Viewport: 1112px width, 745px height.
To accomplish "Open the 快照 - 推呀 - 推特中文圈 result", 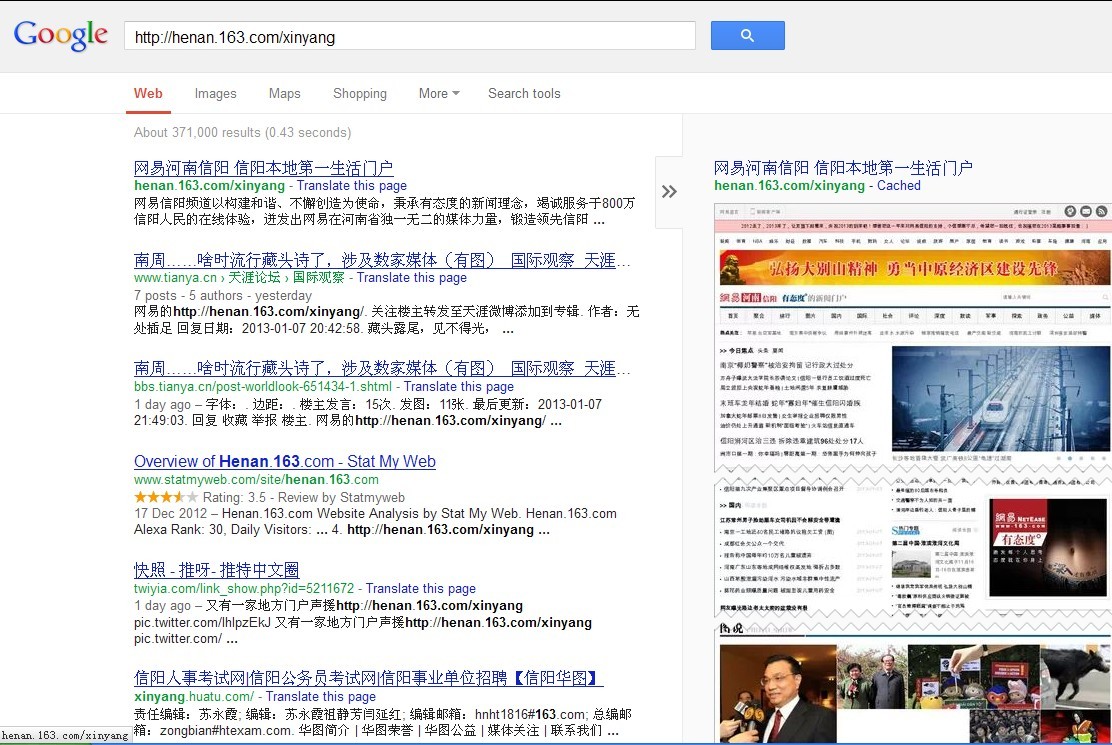I will coord(216,570).
